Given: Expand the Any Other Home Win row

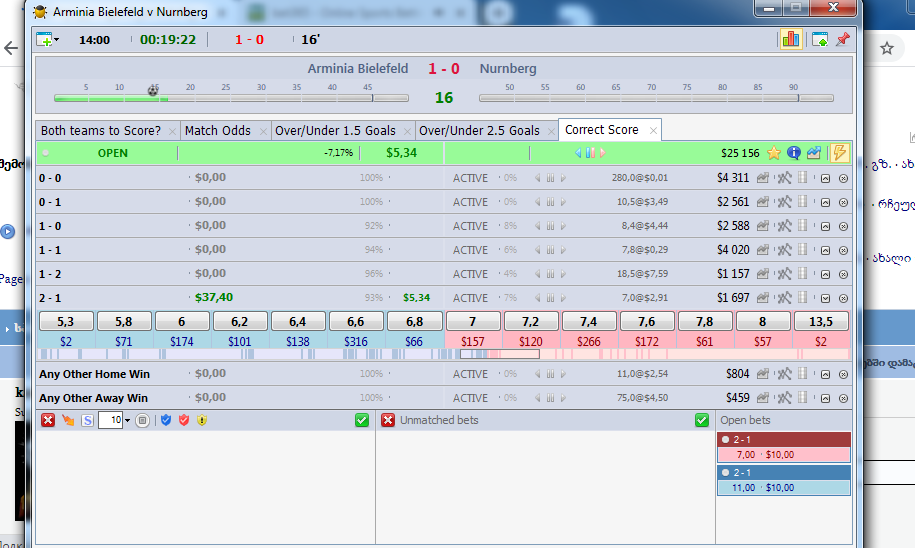Looking at the screenshot, I should (825, 375).
